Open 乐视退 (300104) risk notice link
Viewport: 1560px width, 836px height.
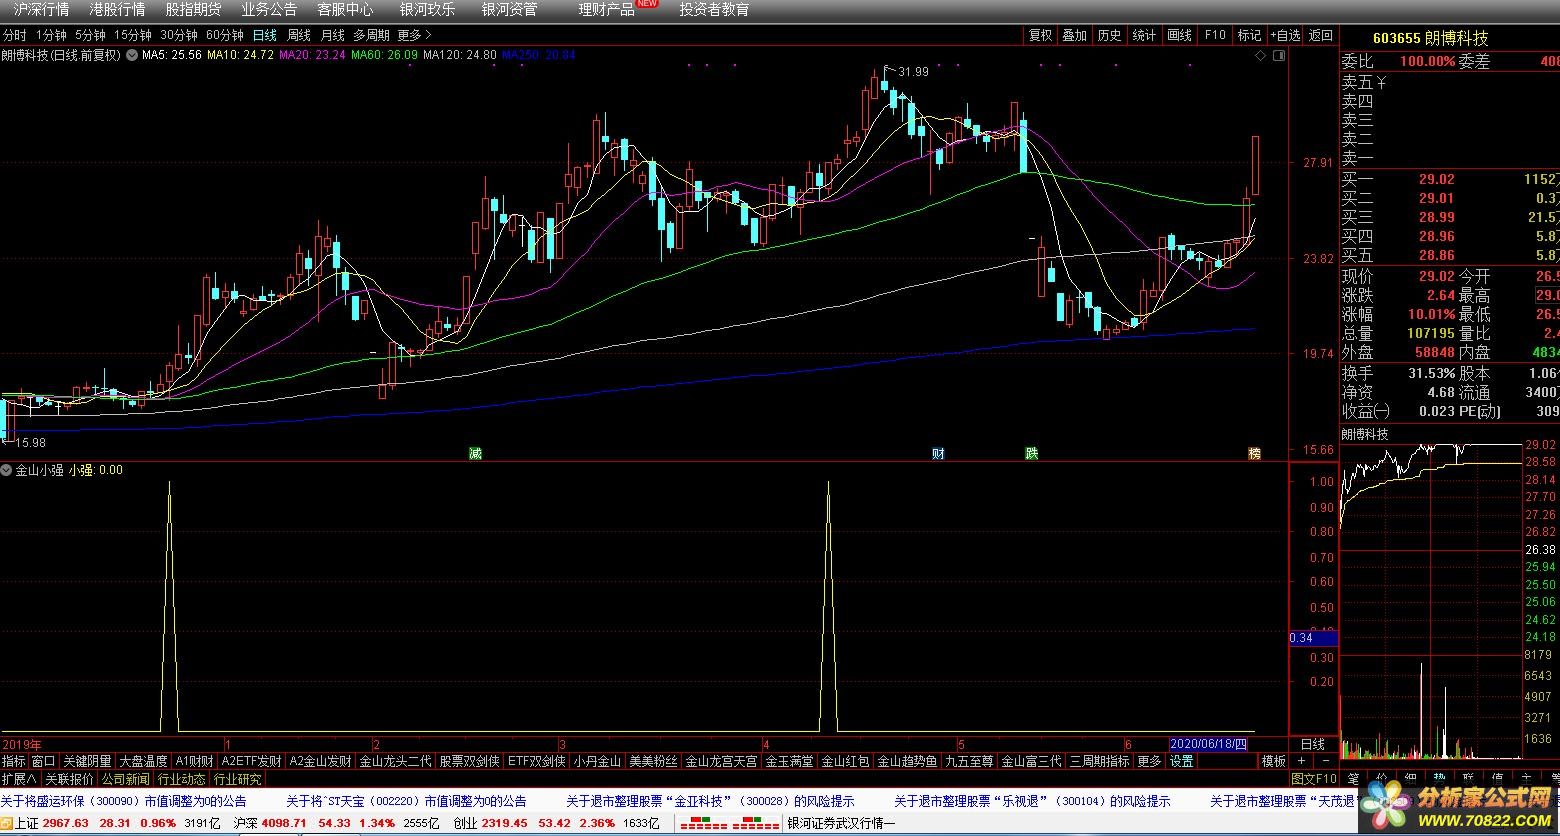[1032, 801]
